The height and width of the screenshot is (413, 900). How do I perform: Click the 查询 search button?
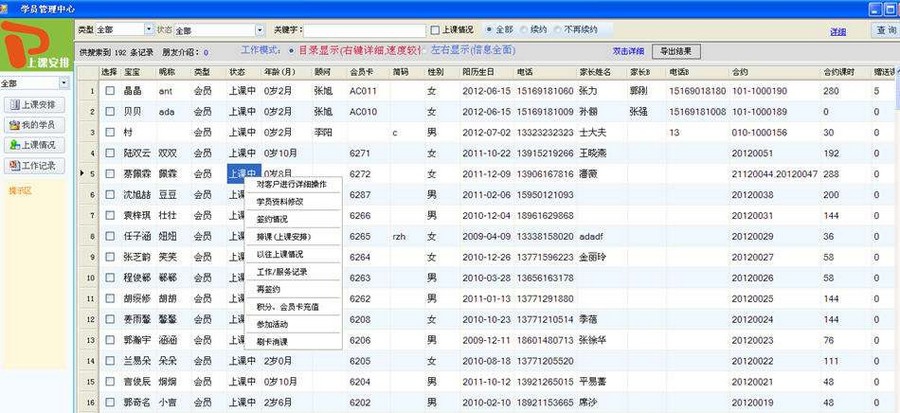[x=885, y=30]
